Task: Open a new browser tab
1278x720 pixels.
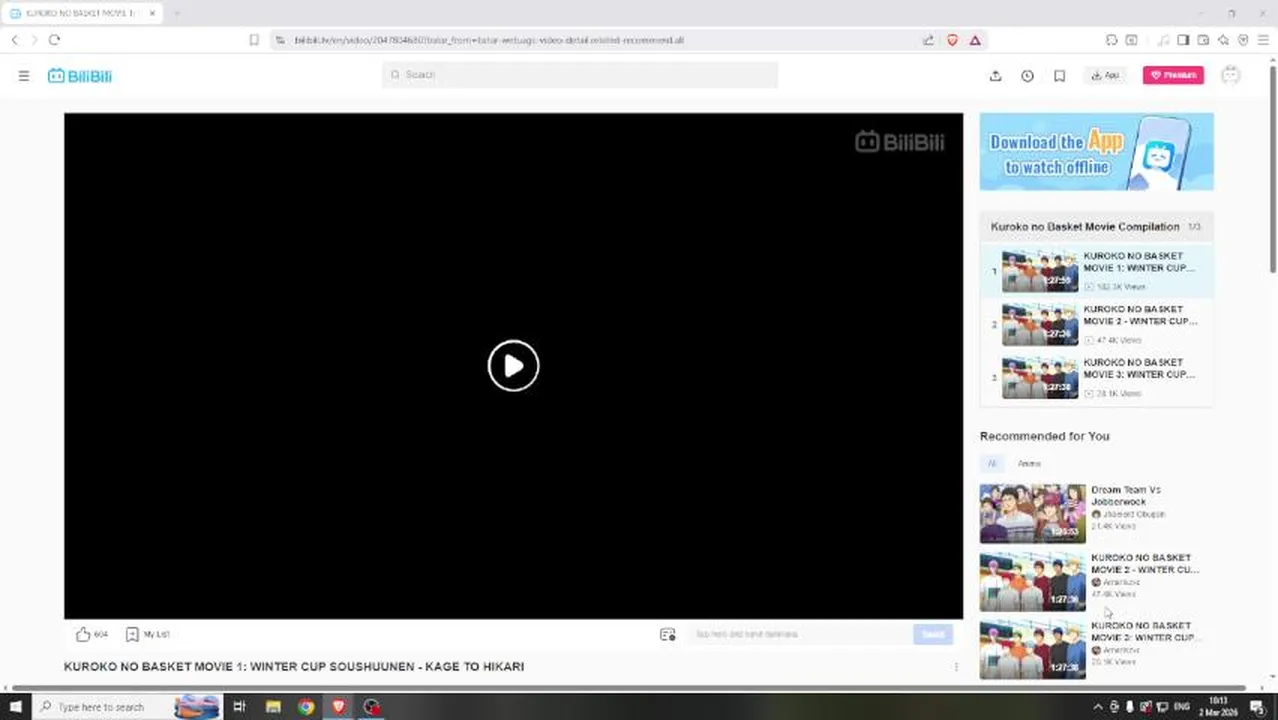Action: click(176, 13)
